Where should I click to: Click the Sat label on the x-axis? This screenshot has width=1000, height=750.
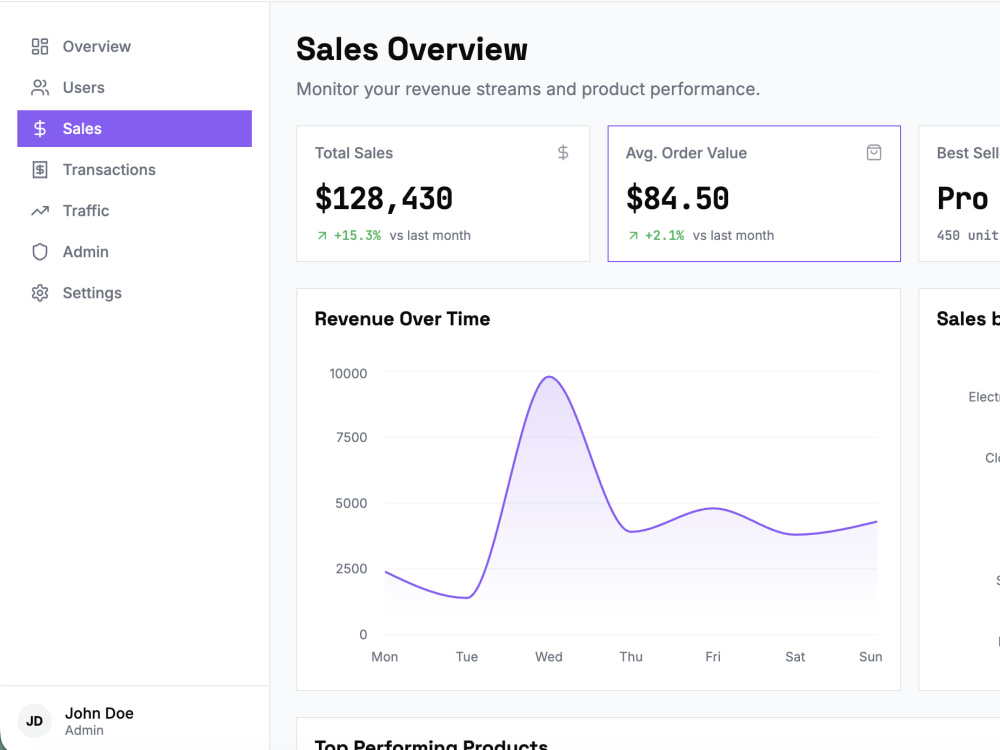click(795, 657)
